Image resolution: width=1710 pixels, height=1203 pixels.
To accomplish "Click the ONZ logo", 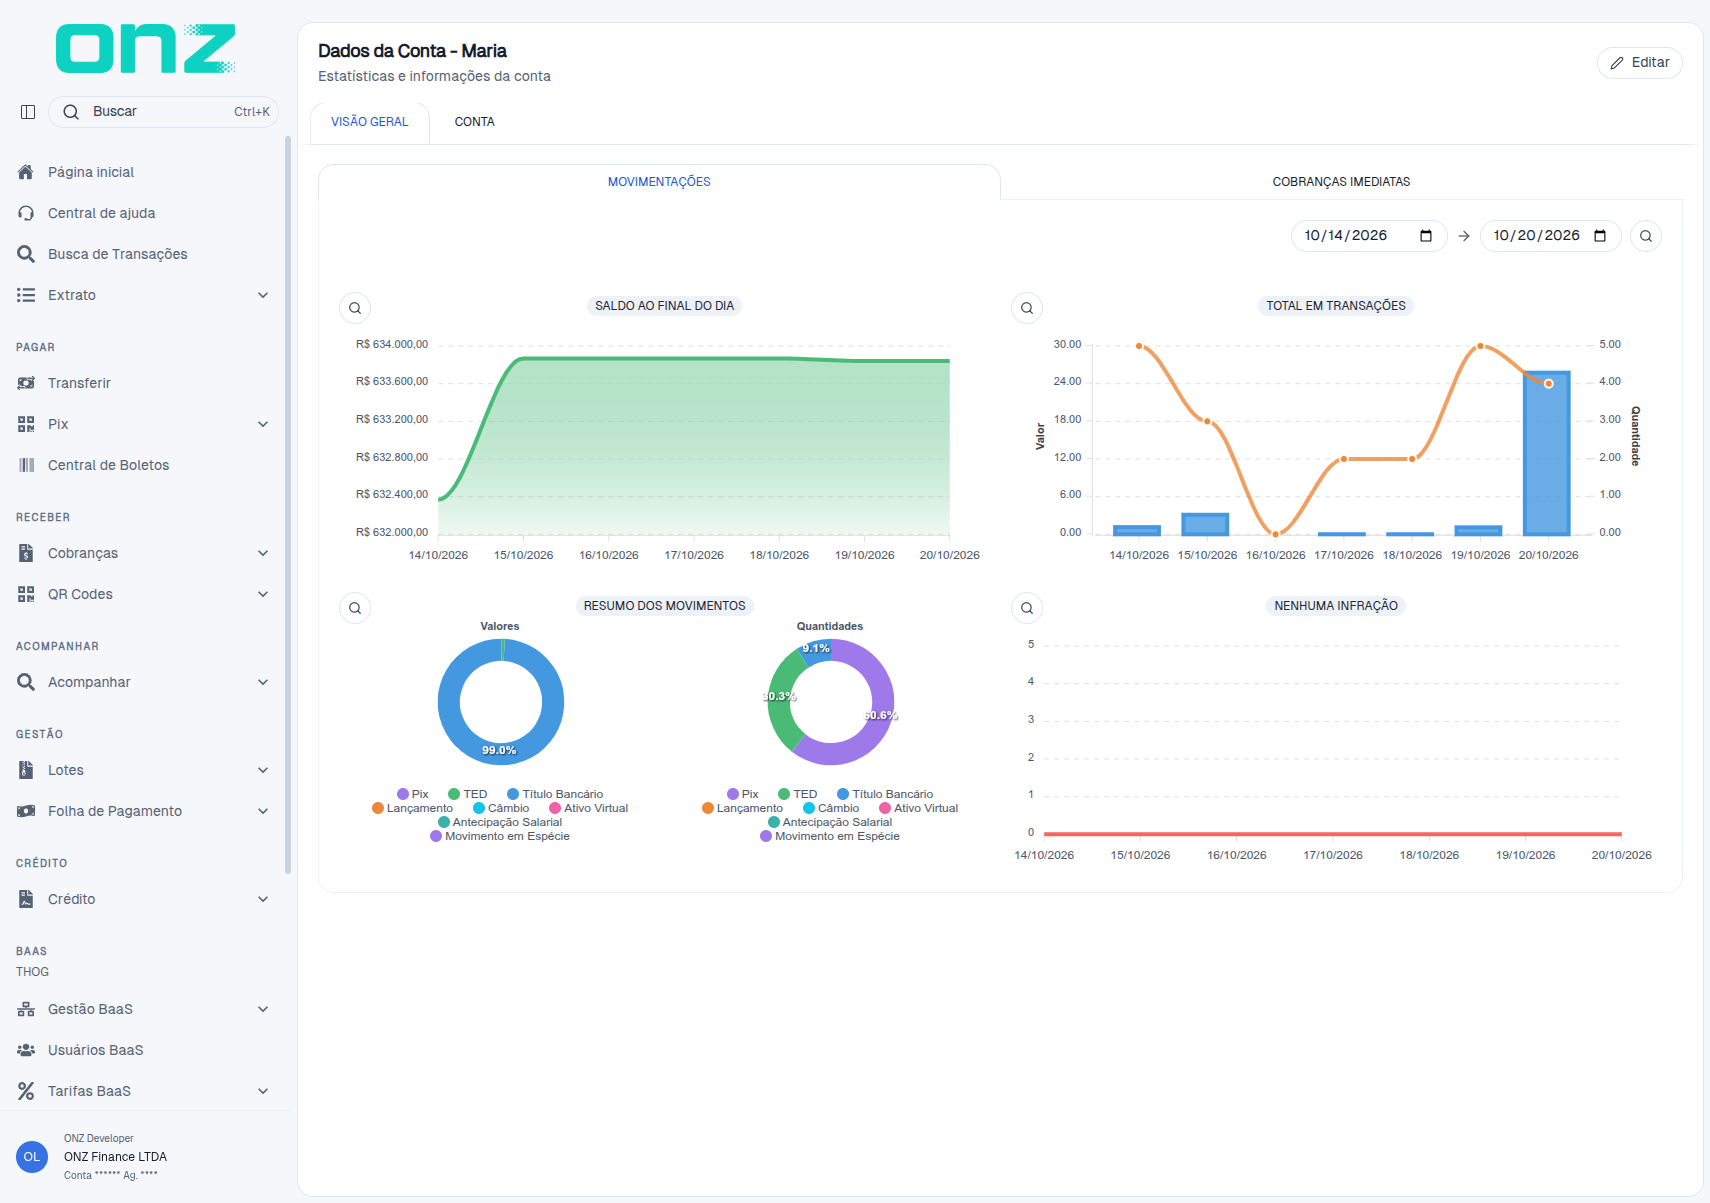I will (146, 49).
